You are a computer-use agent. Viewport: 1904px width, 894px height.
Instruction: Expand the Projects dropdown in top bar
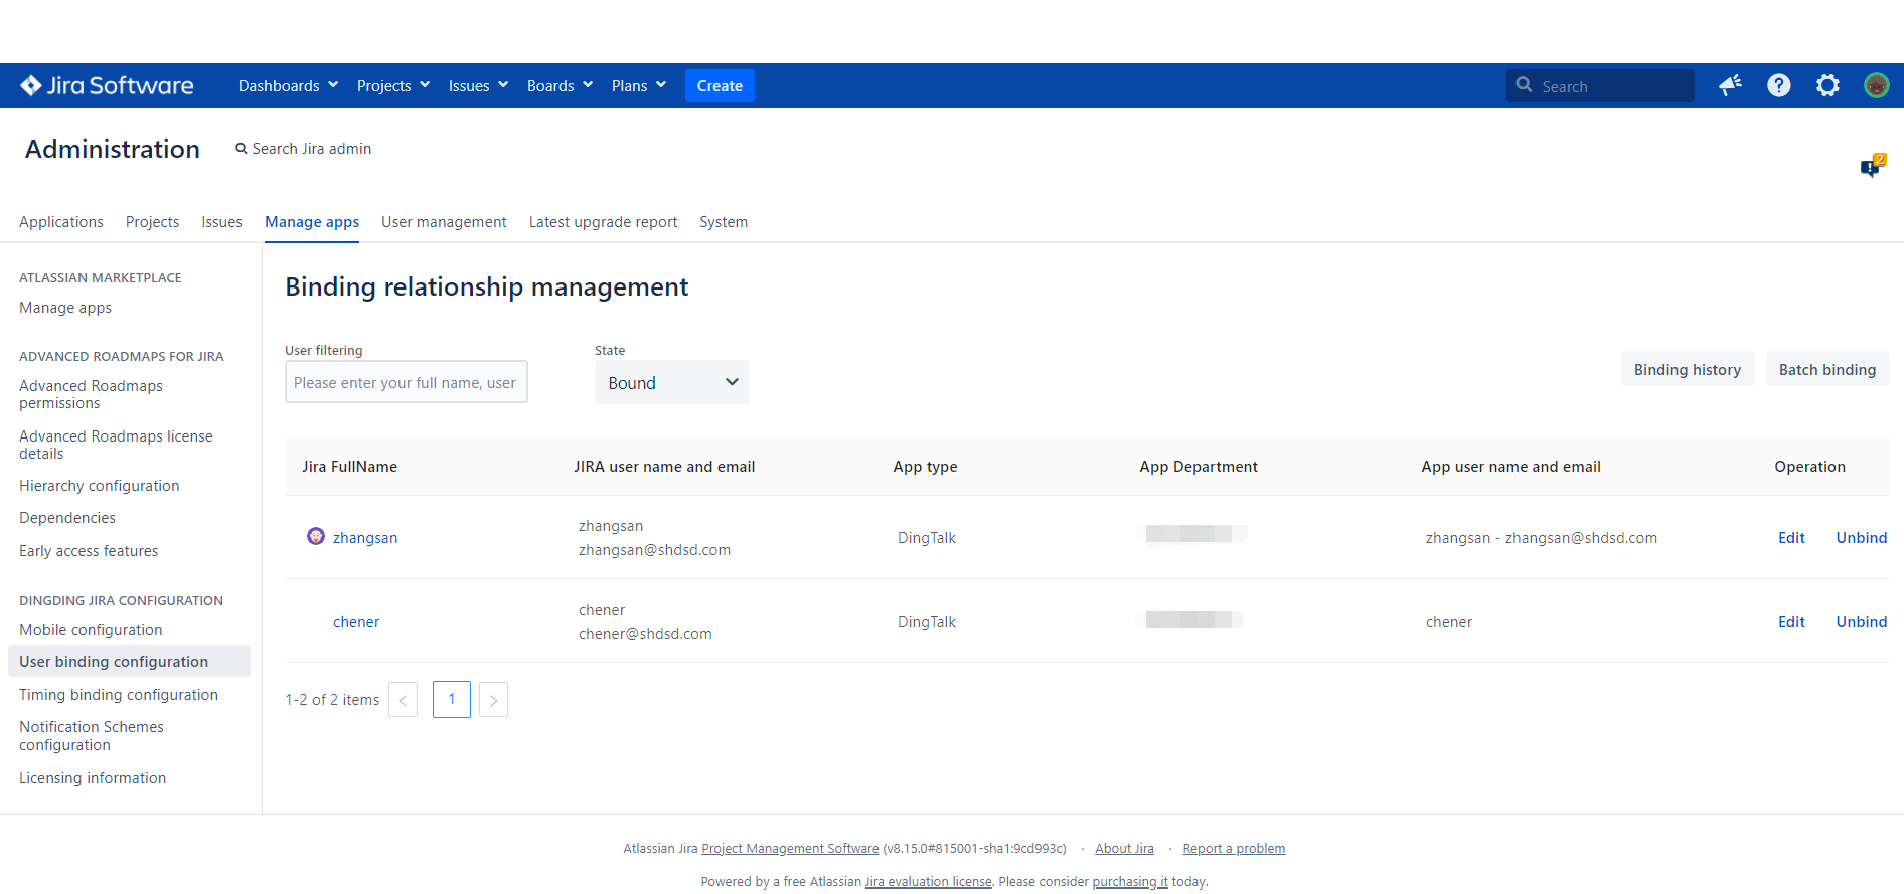pyautogui.click(x=393, y=86)
